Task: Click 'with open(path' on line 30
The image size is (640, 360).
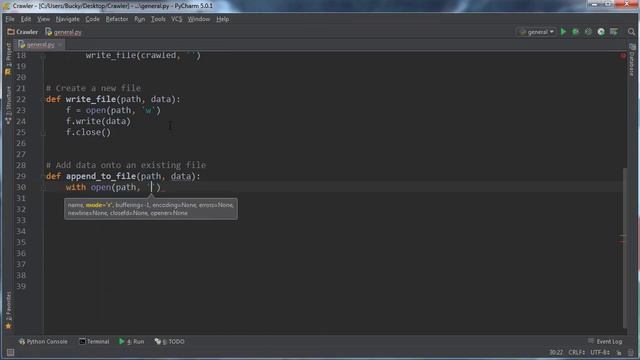Action: pos(101,187)
